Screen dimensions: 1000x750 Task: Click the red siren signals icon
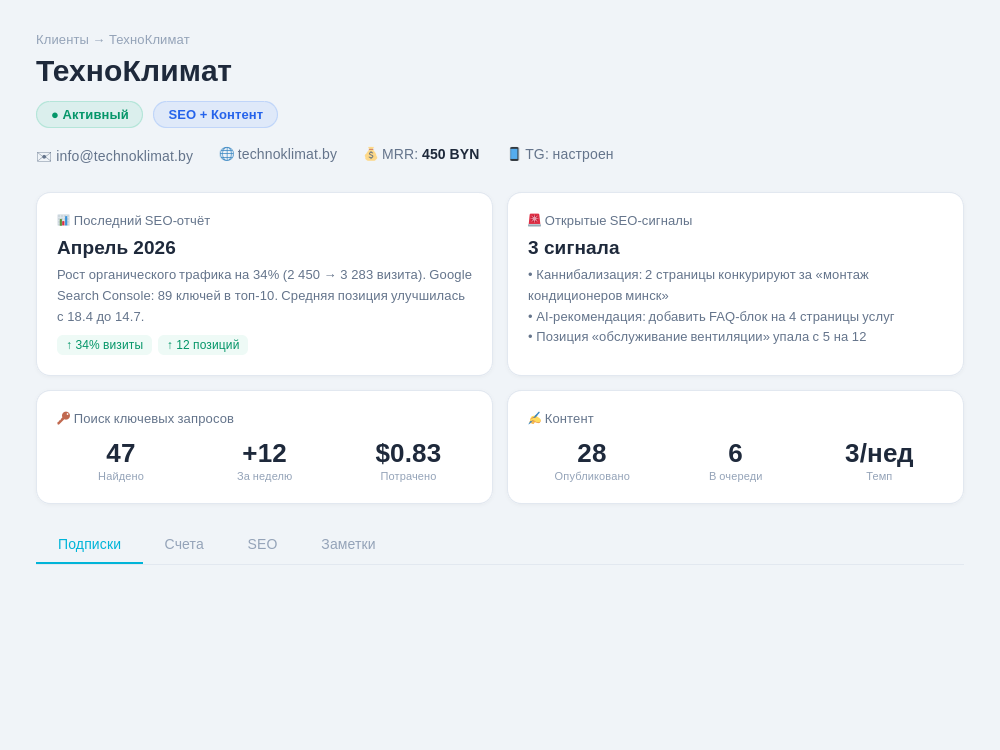pyautogui.click(x=534, y=220)
